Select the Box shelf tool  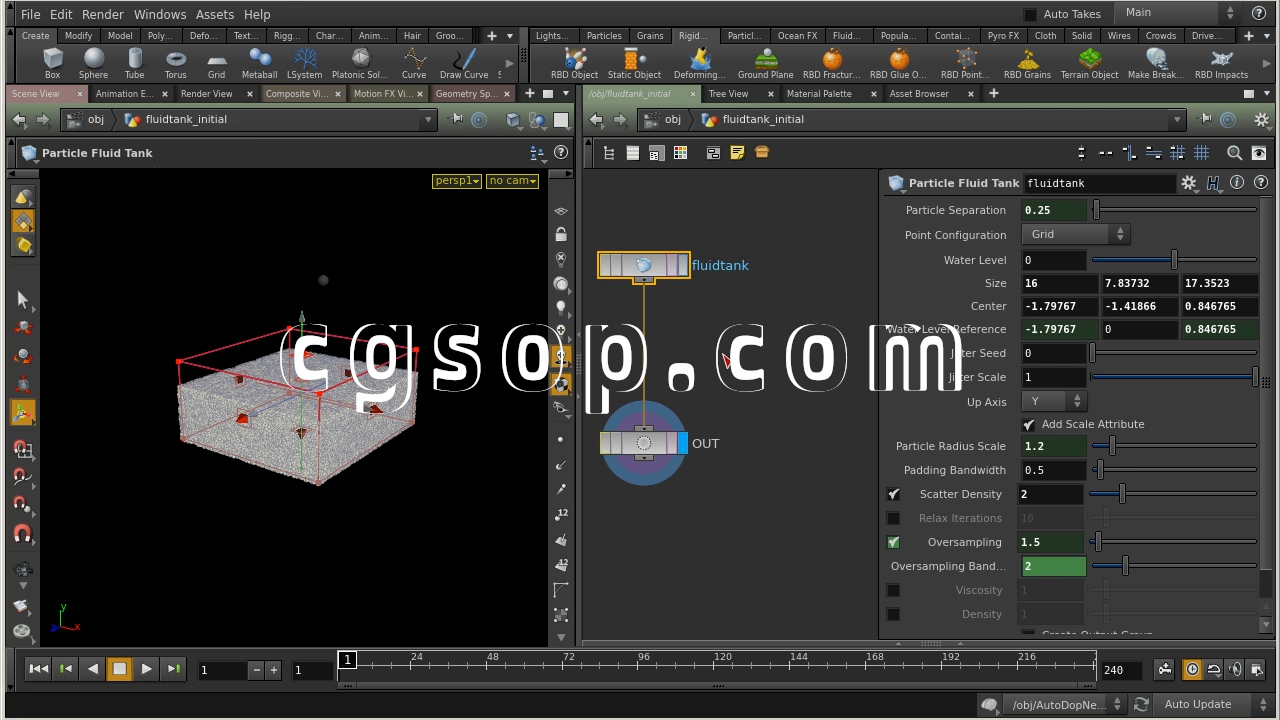52,63
